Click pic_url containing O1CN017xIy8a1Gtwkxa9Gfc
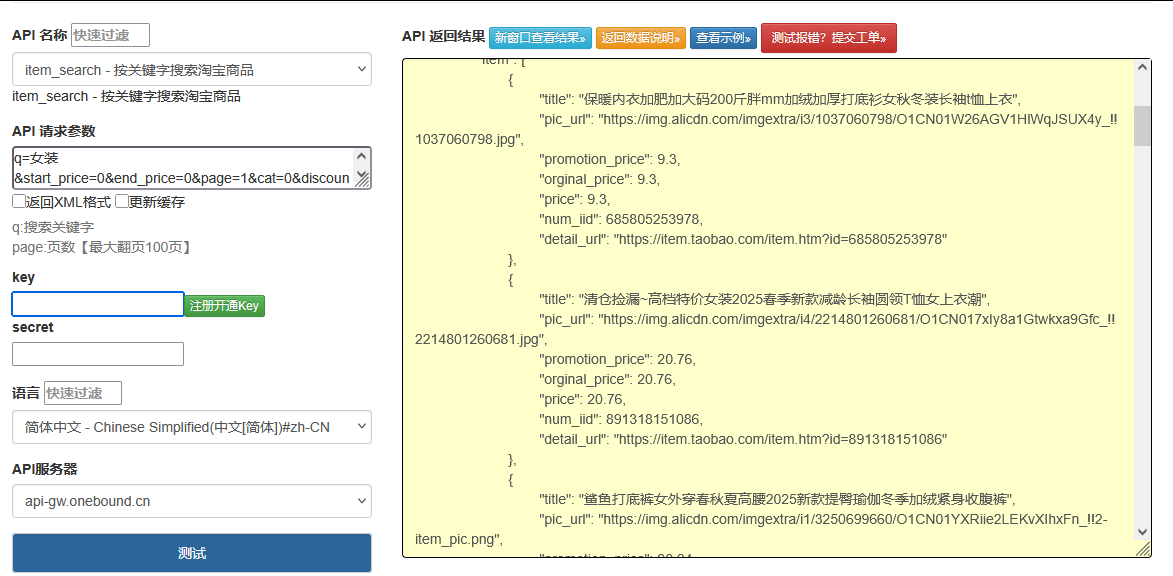1173x576 pixels. (766, 329)
